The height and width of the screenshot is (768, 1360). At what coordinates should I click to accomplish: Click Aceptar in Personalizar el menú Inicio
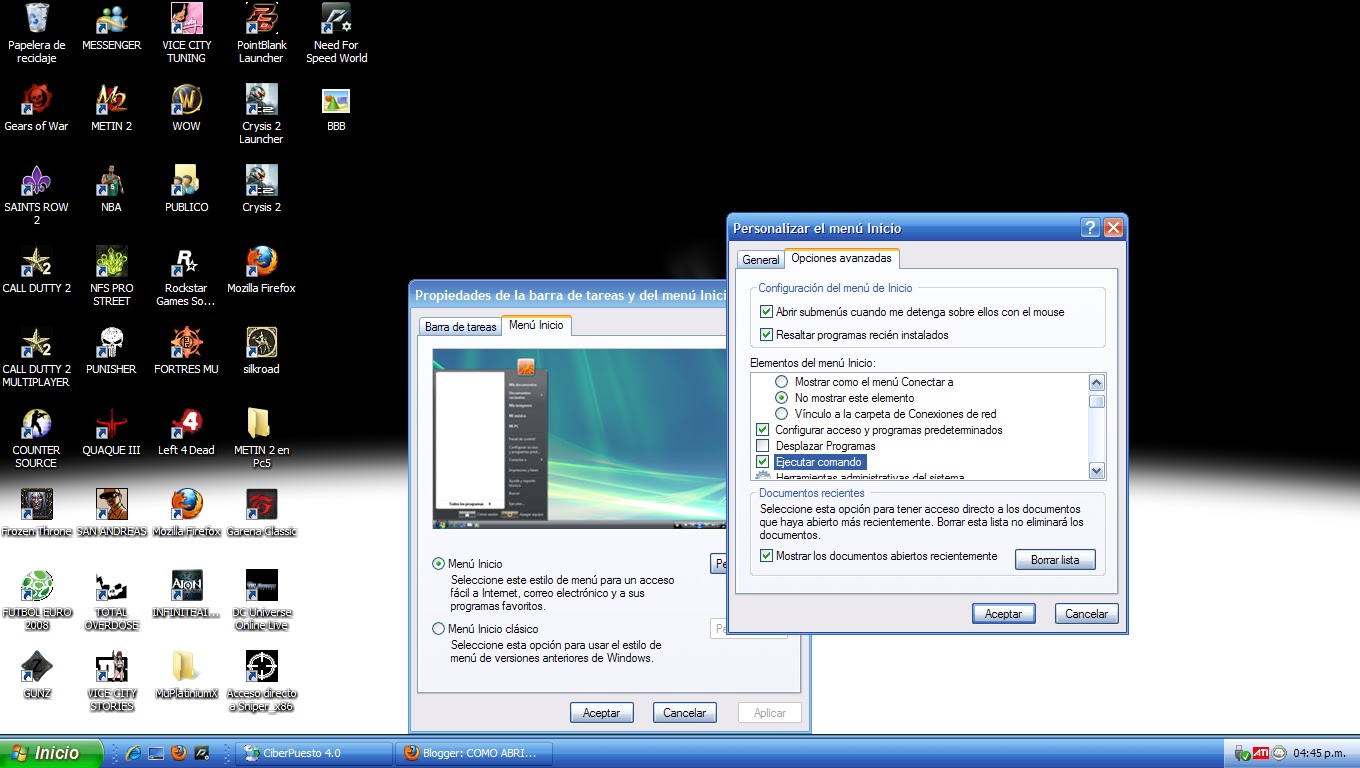tap(1003, 614)
